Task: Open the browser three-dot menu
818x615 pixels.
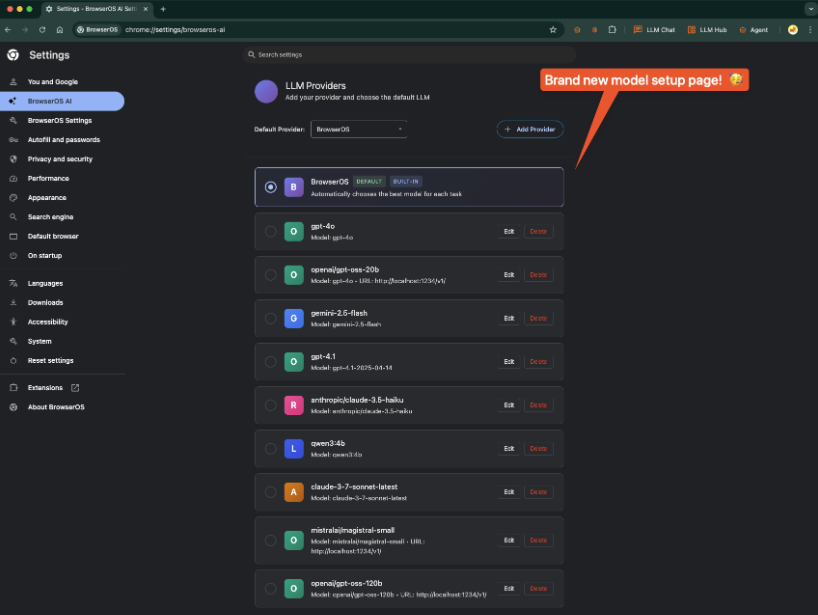Action: tap(810, 30)
